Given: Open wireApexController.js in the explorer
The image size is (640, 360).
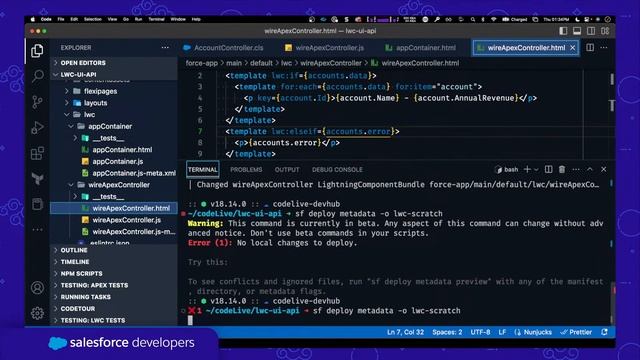Looking at the screenshot, I should coord(114,220).
